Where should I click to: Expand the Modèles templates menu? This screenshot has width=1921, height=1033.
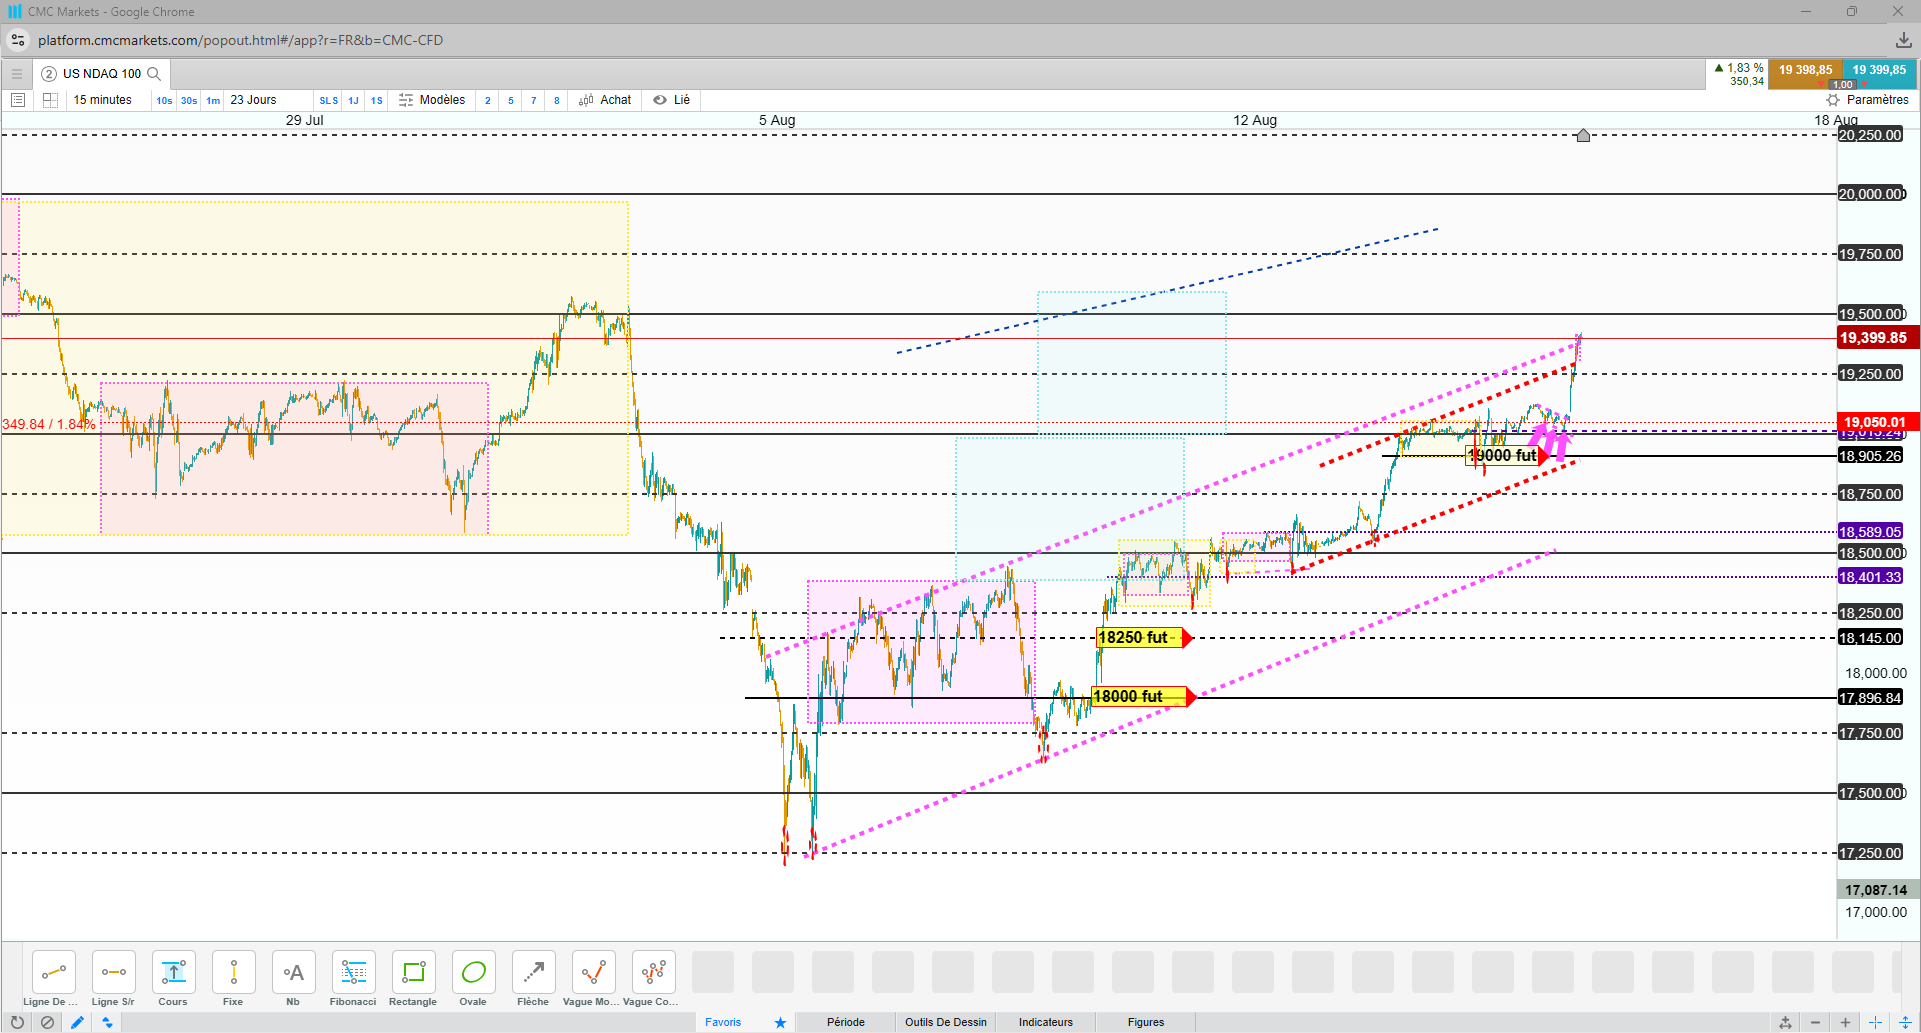coord(432,100)
